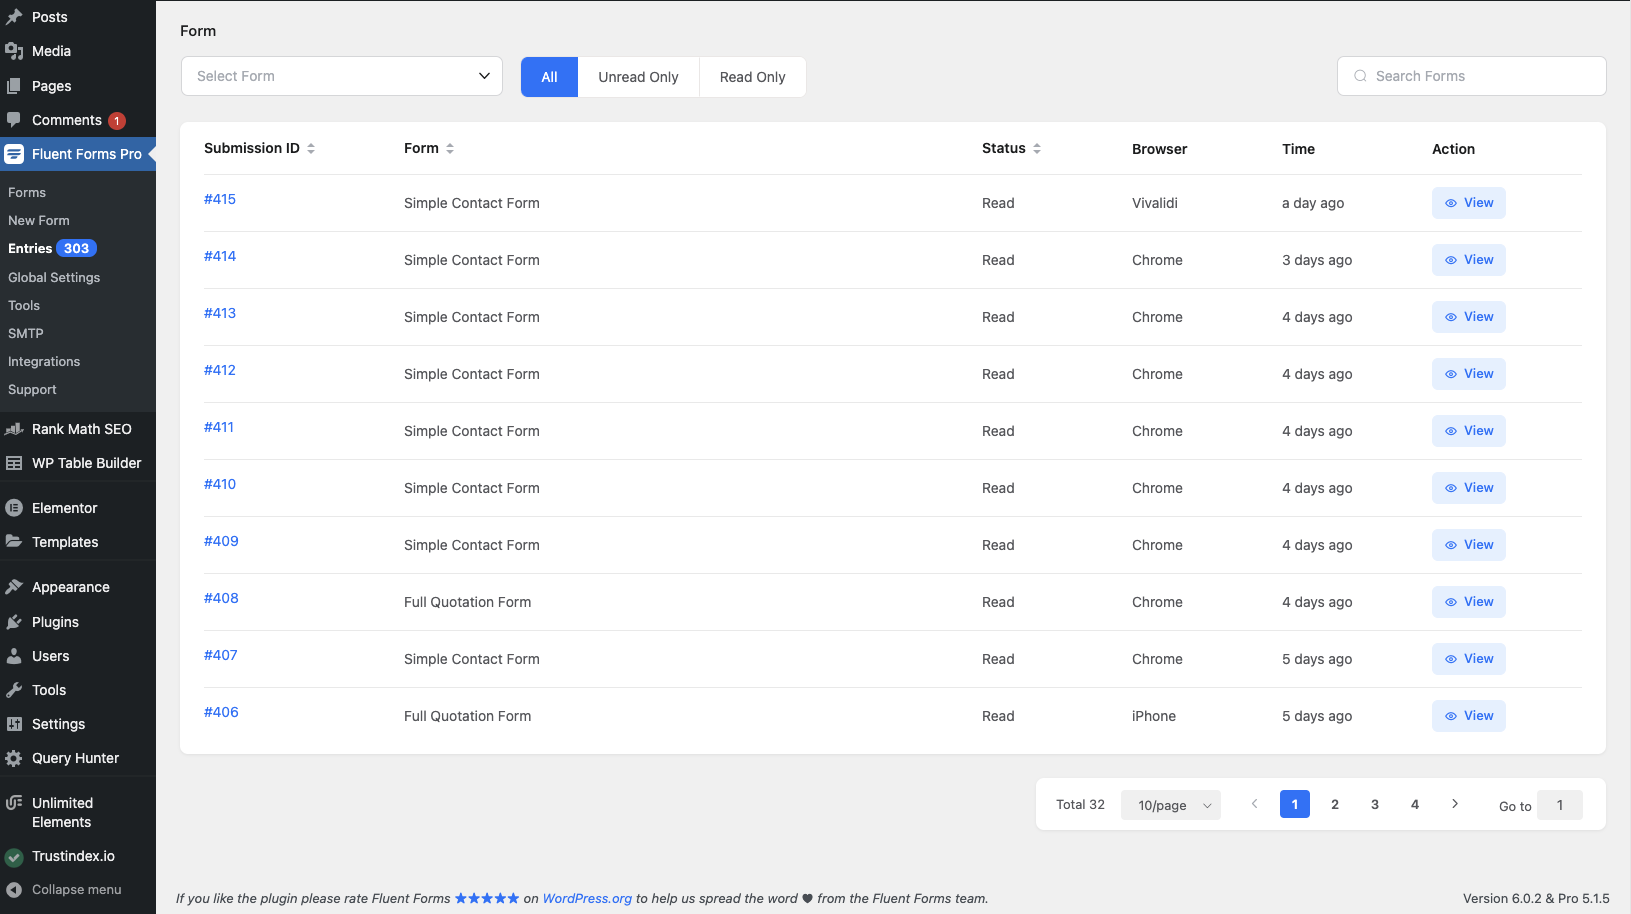The image size is (1631, 914).
Task: Open the Global Settings menu item
Action: pos(53,277)
